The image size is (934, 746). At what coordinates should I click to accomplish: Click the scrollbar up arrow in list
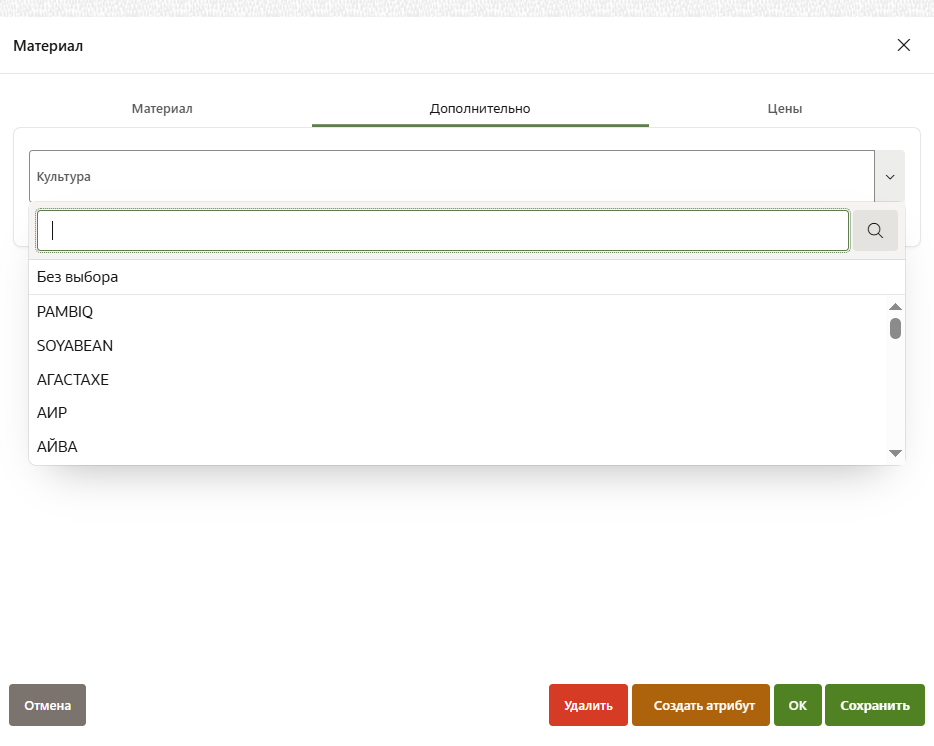pyautogui.click(x=895, y=307)
